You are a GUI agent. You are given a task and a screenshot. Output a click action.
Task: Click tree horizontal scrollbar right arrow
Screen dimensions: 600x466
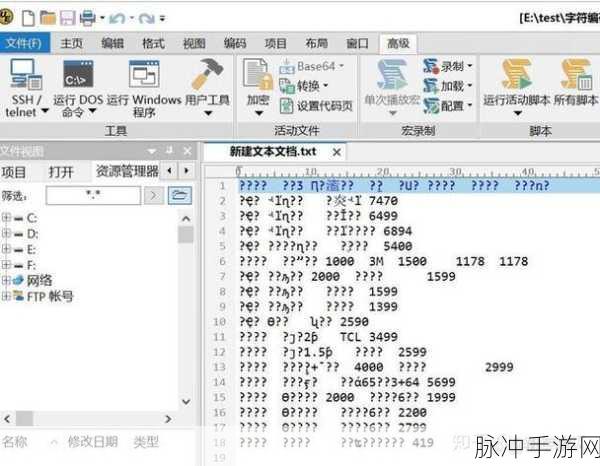coord(168,419)
